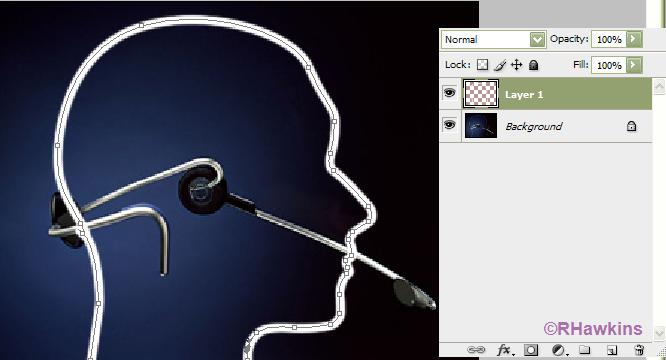Add a layer mask
This screenshot has height=360, width=666.
coord(531,350)
